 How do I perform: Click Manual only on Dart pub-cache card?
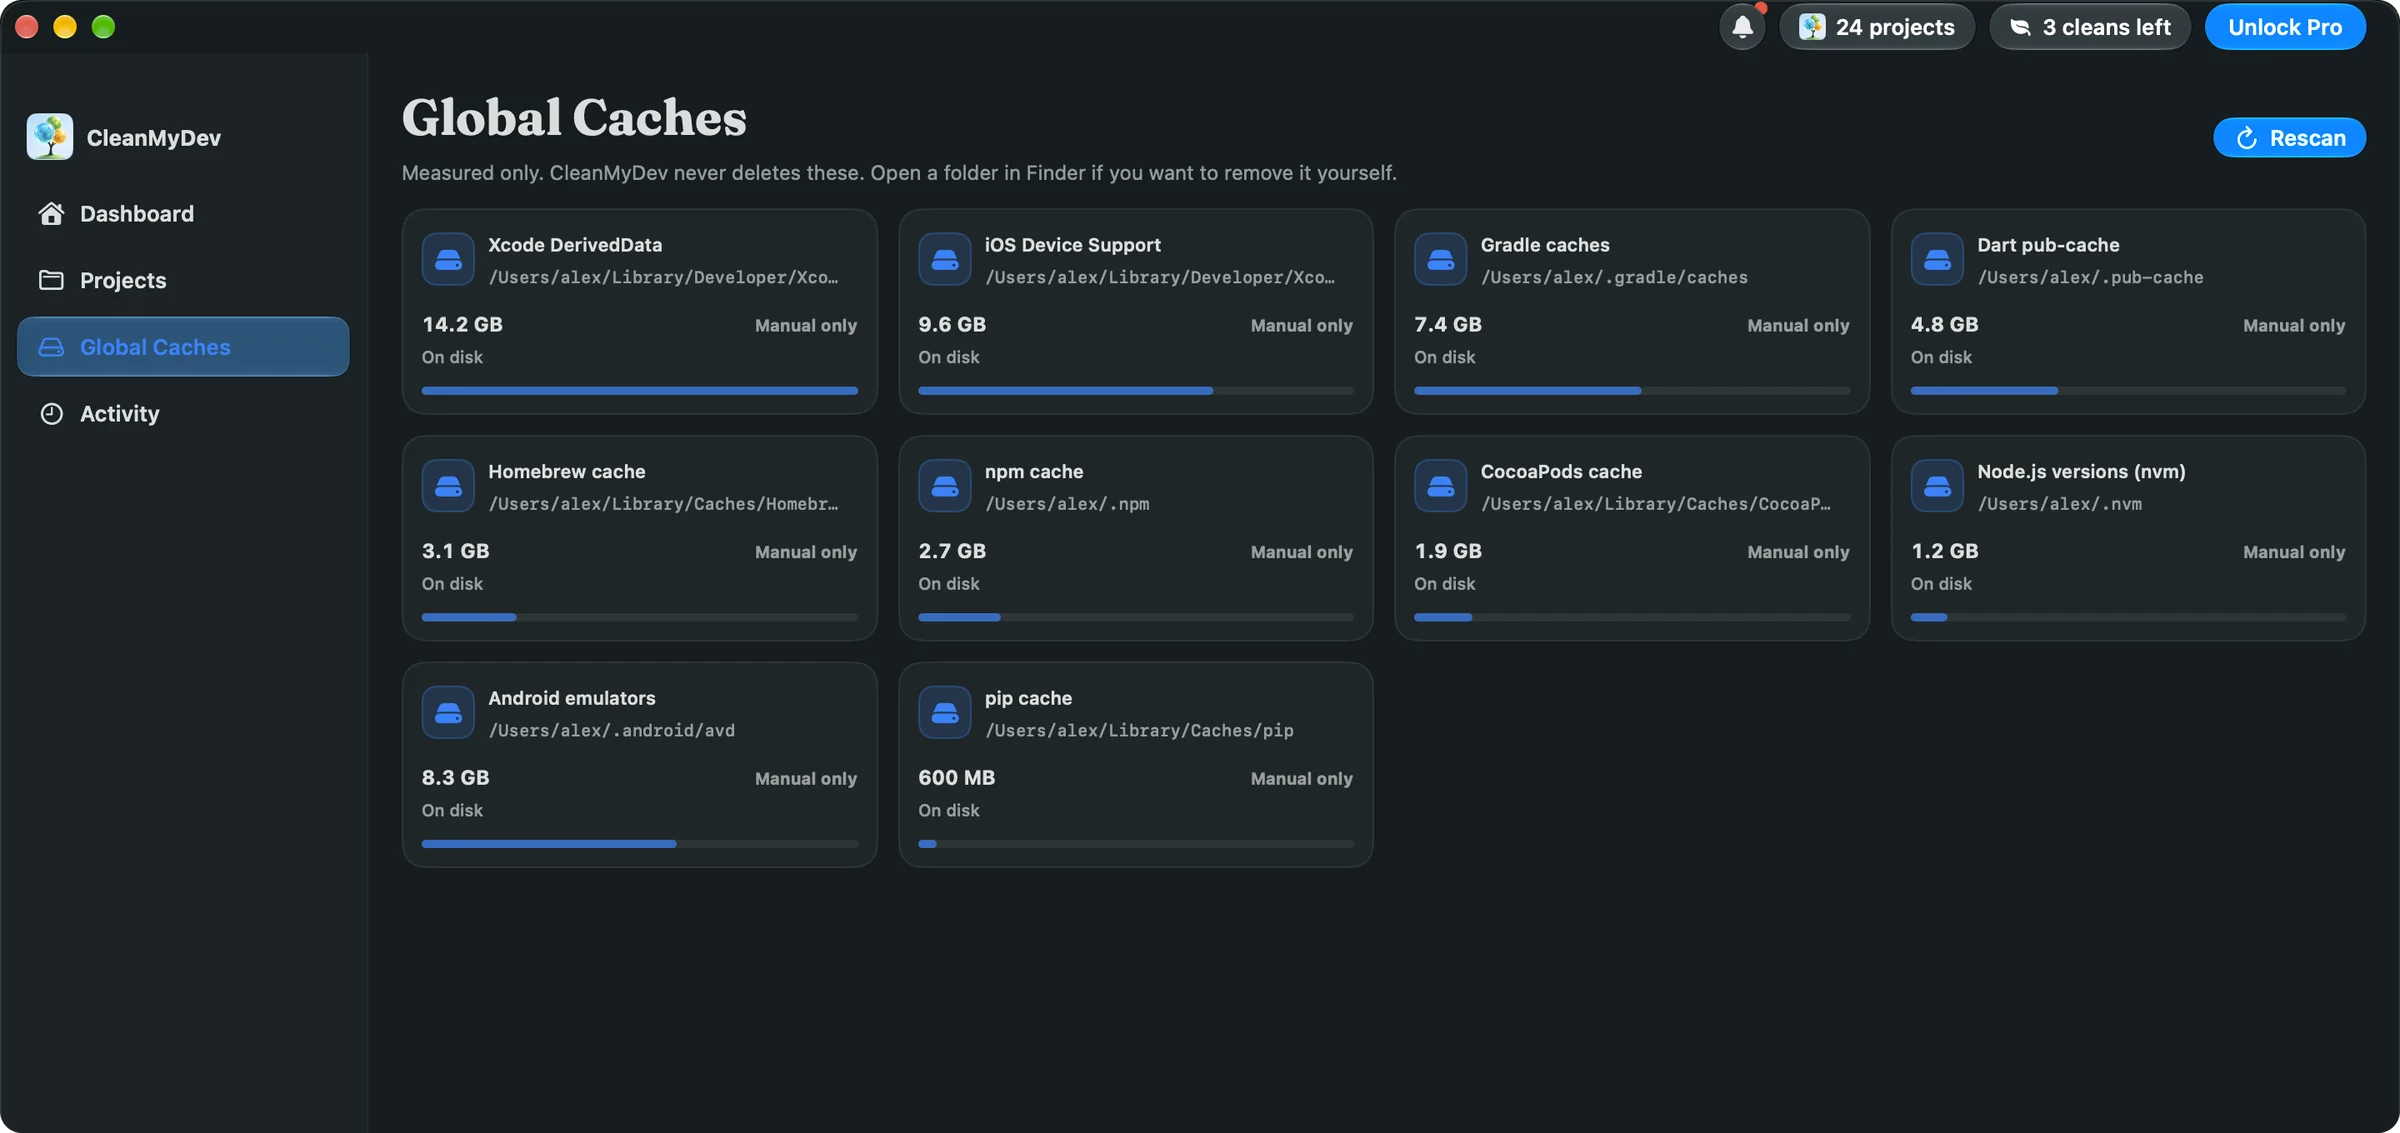pyautogui.click(x=2293, y=325)
